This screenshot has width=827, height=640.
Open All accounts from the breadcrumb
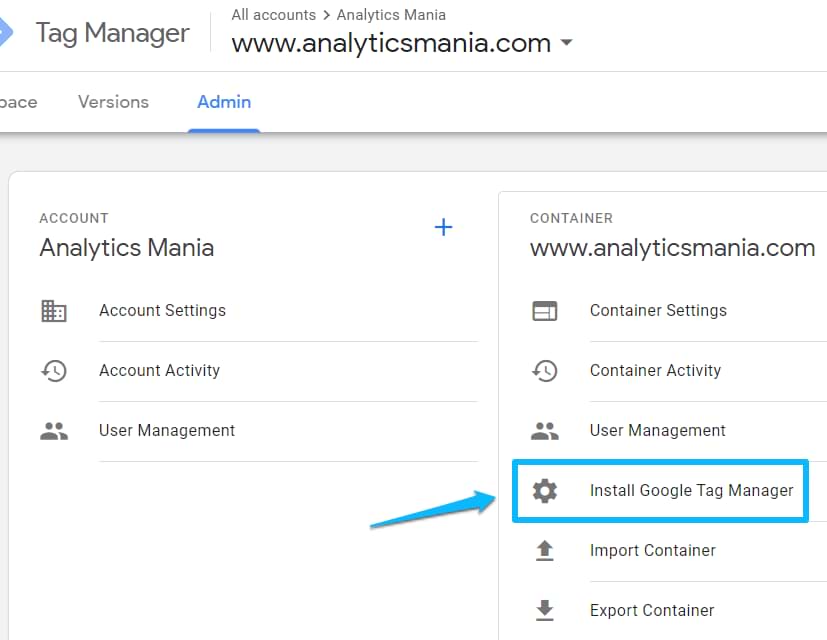tap(273, 14)
